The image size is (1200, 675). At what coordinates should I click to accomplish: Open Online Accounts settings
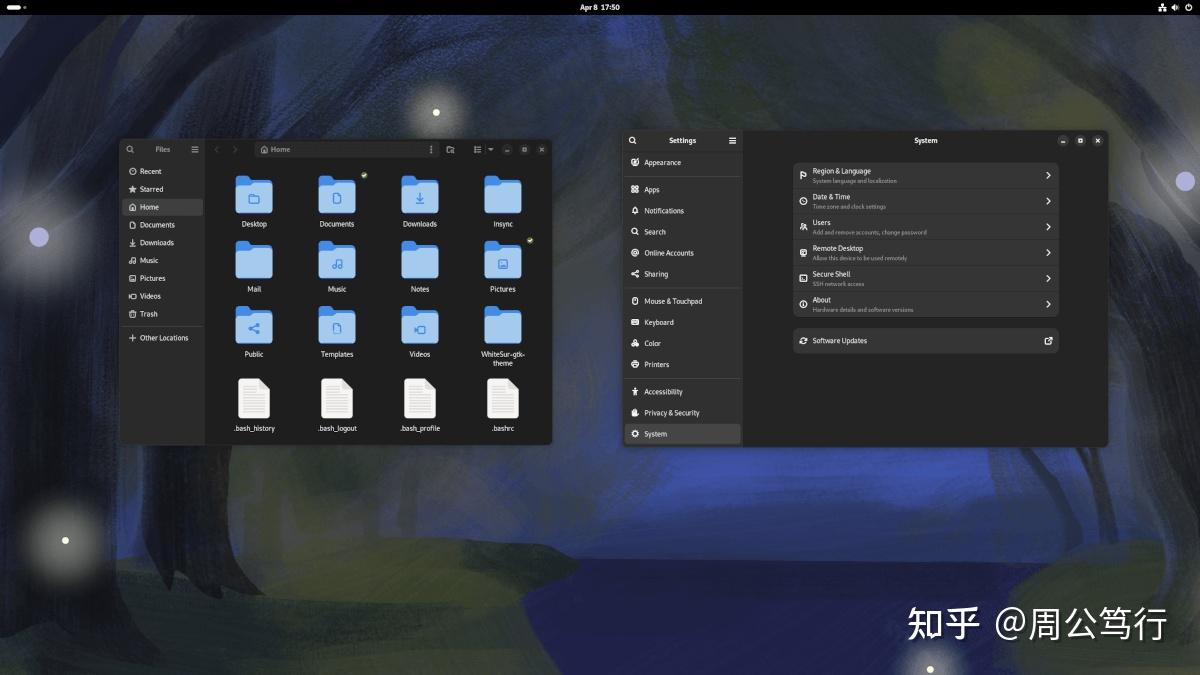pos(667,252)
